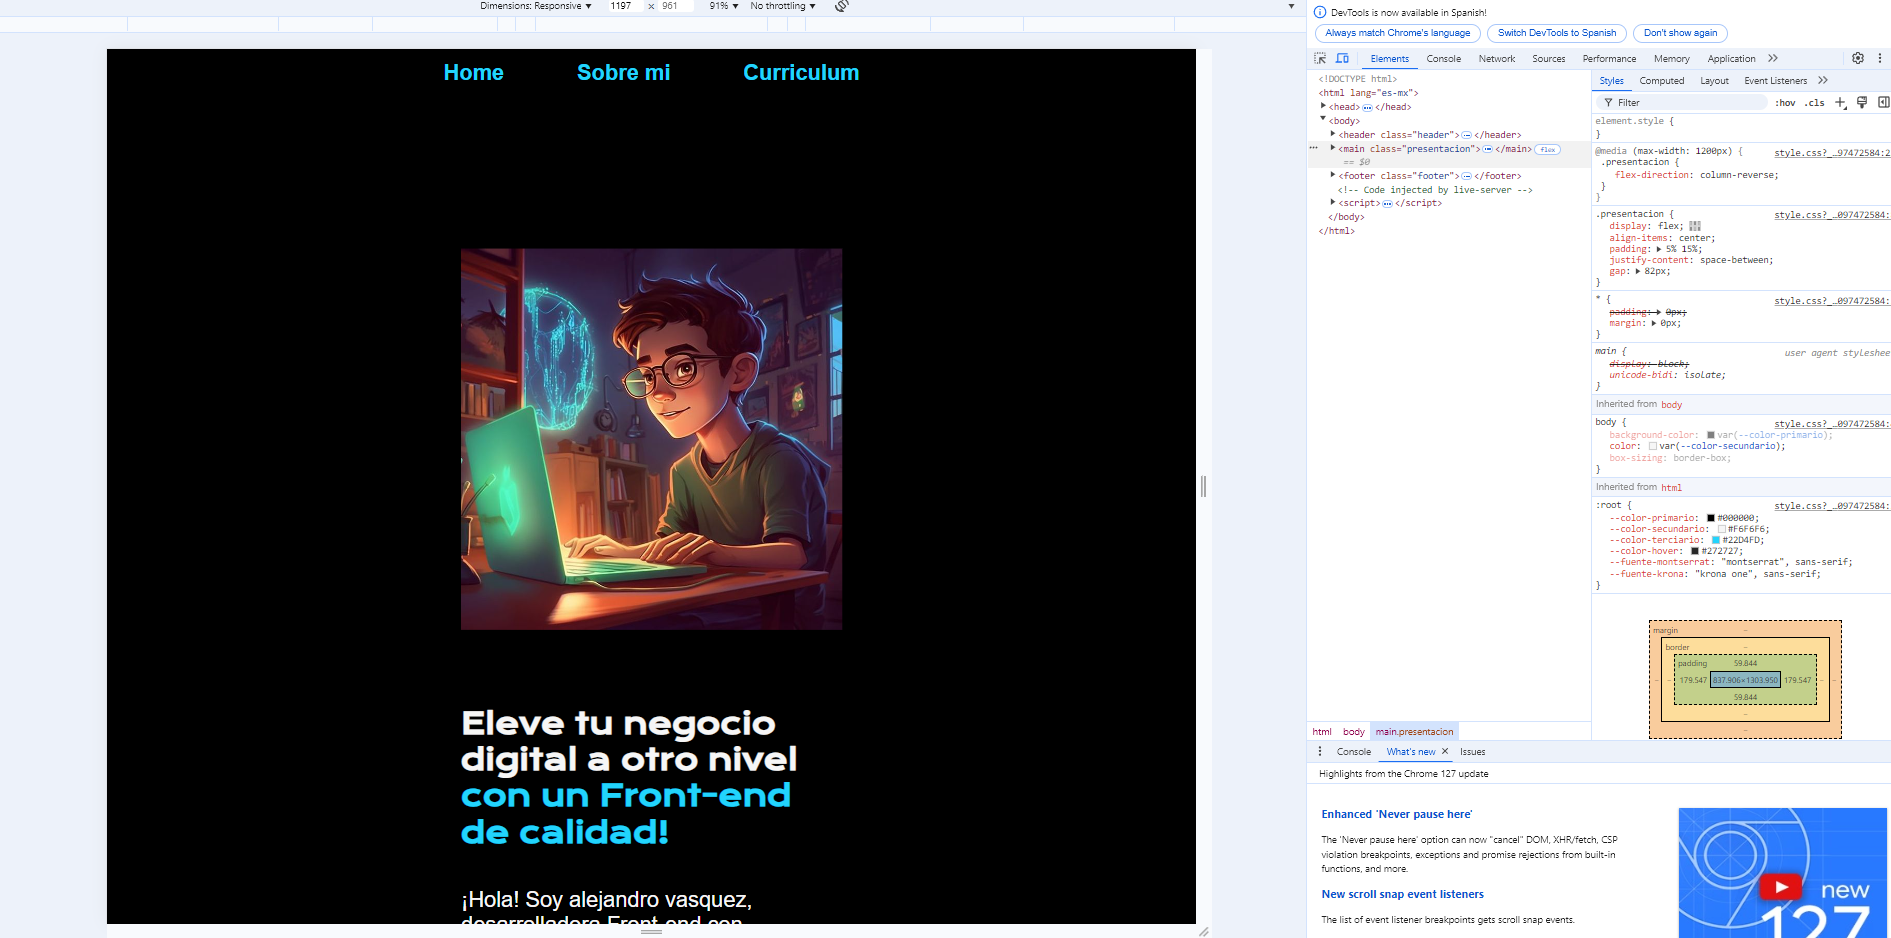
Task: Click the --color-primario #000000 swatch
Action: (1711, 518)
